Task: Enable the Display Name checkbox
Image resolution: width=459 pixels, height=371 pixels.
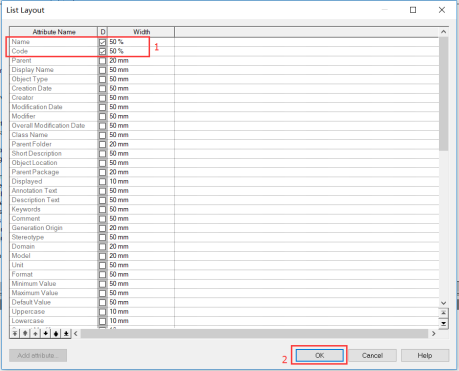Action: (x=102, y=70)
